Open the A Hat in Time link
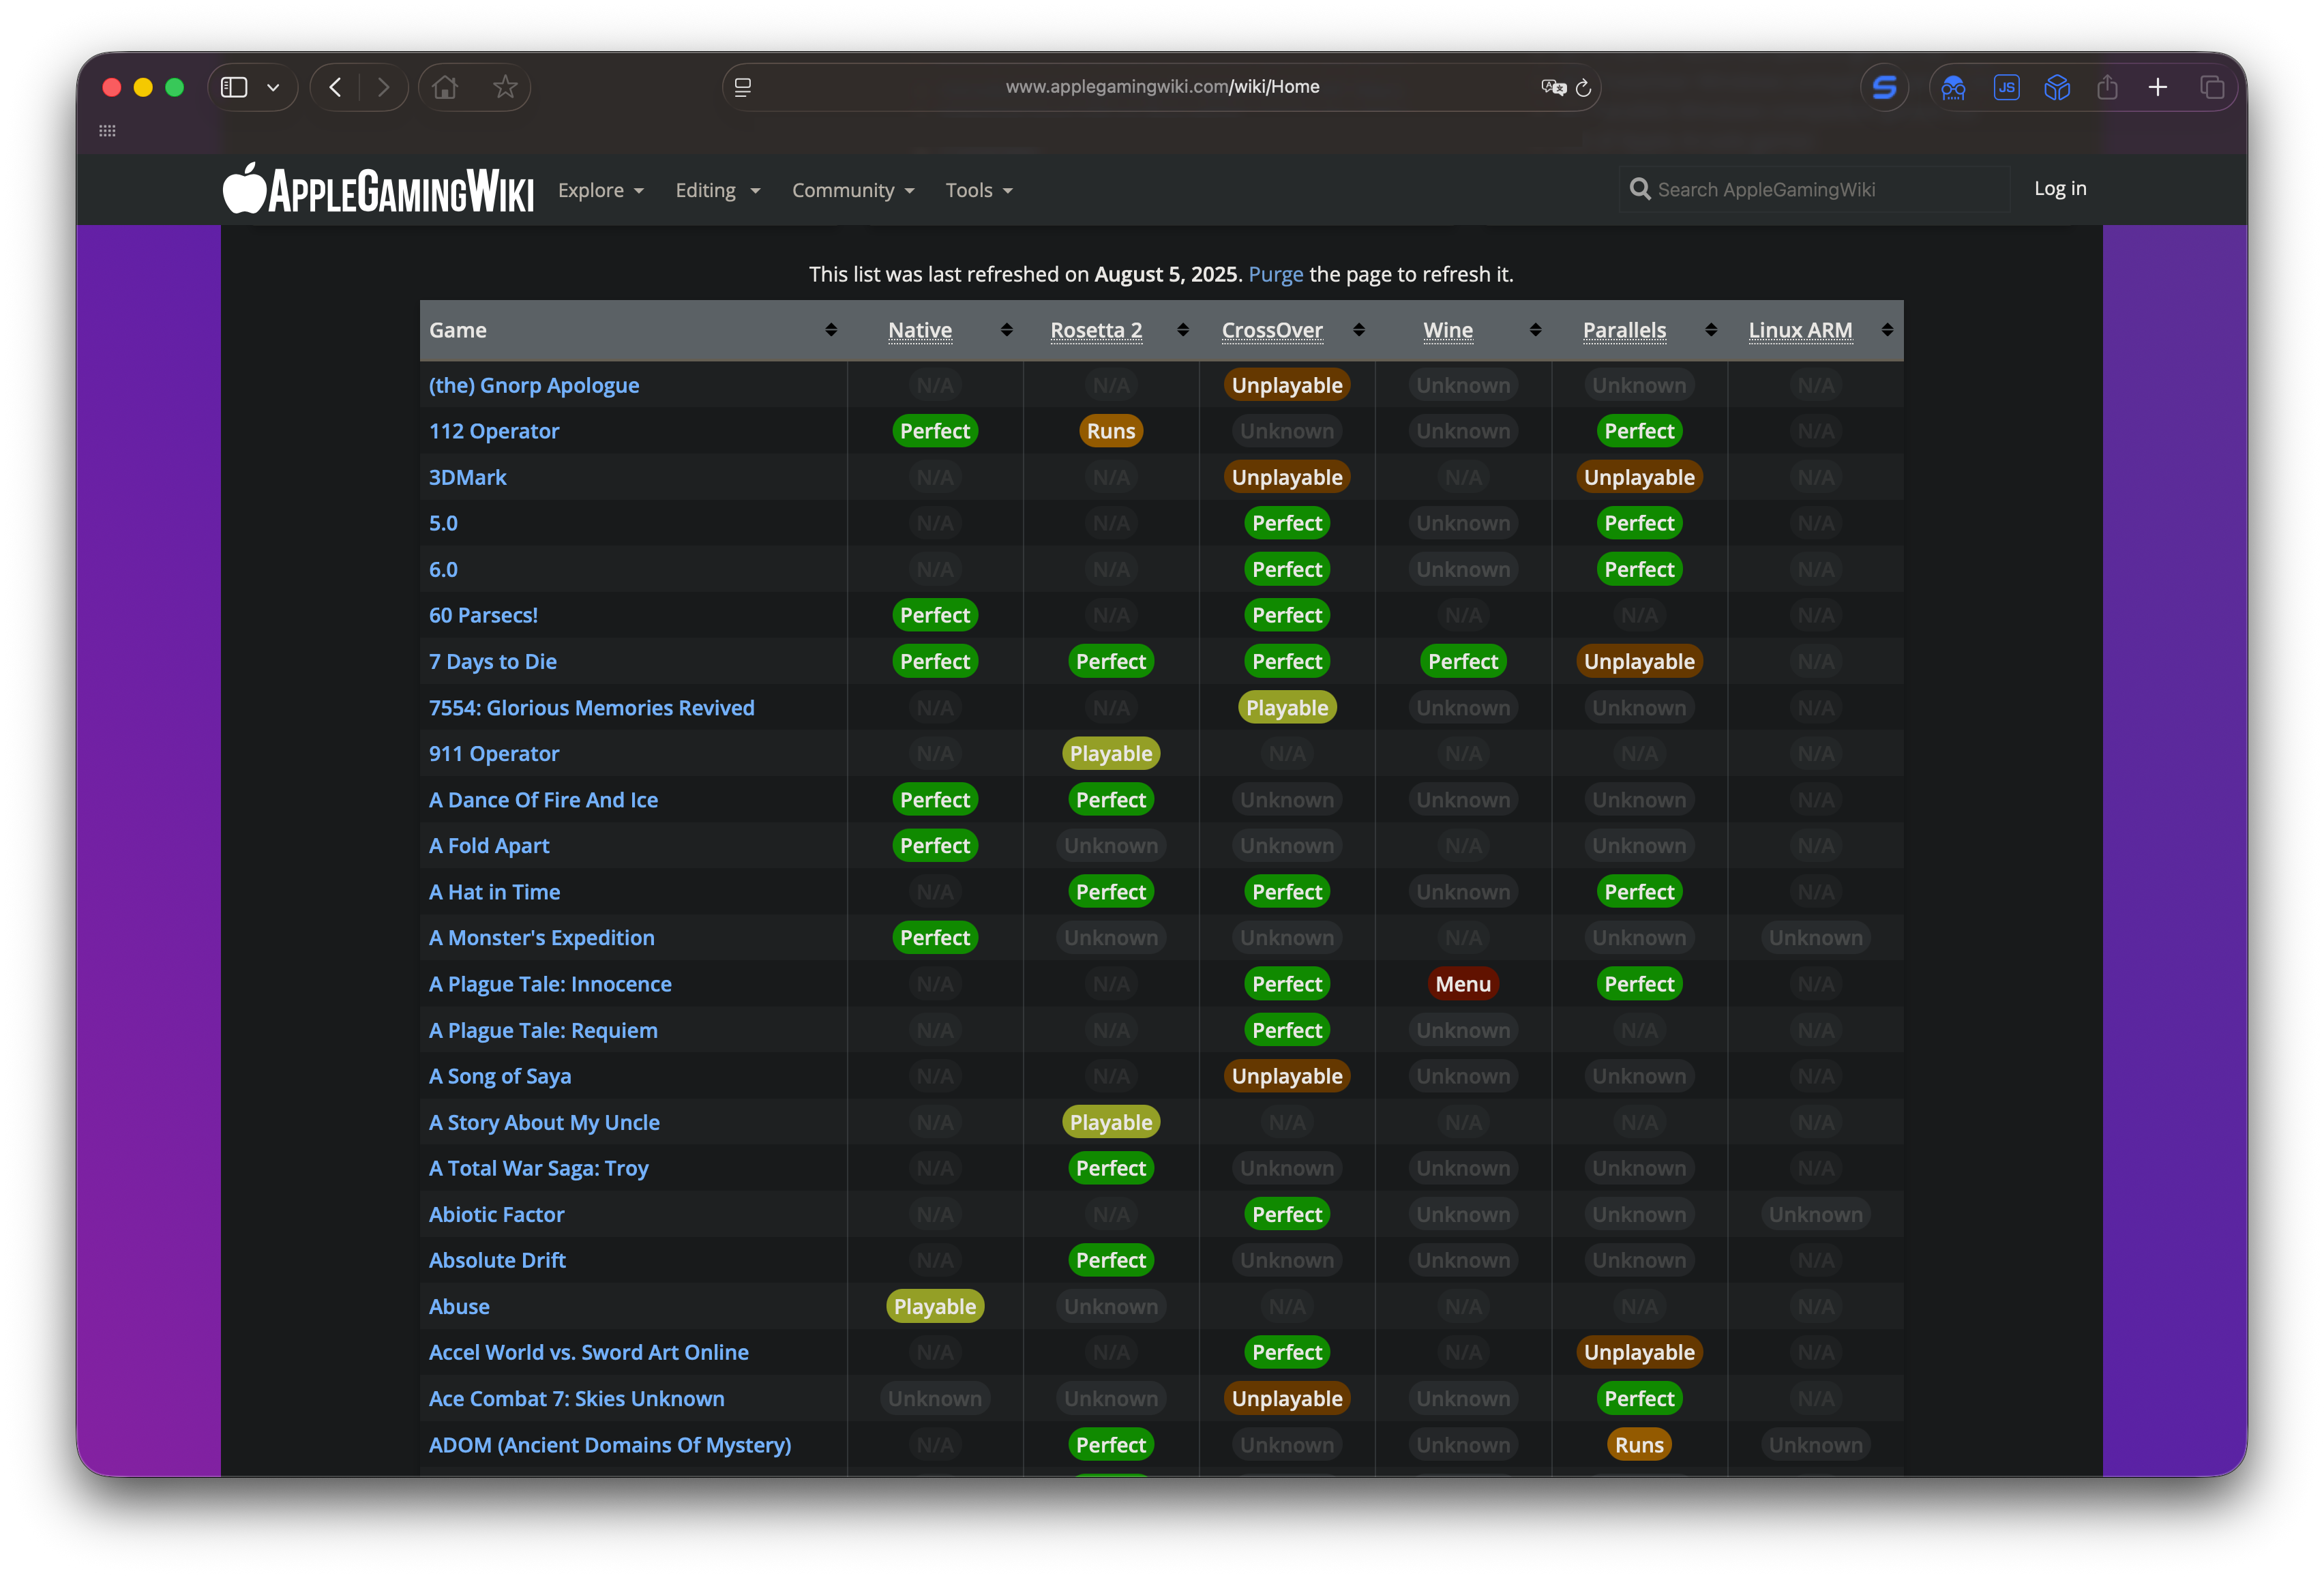 [x=495, y=891]
